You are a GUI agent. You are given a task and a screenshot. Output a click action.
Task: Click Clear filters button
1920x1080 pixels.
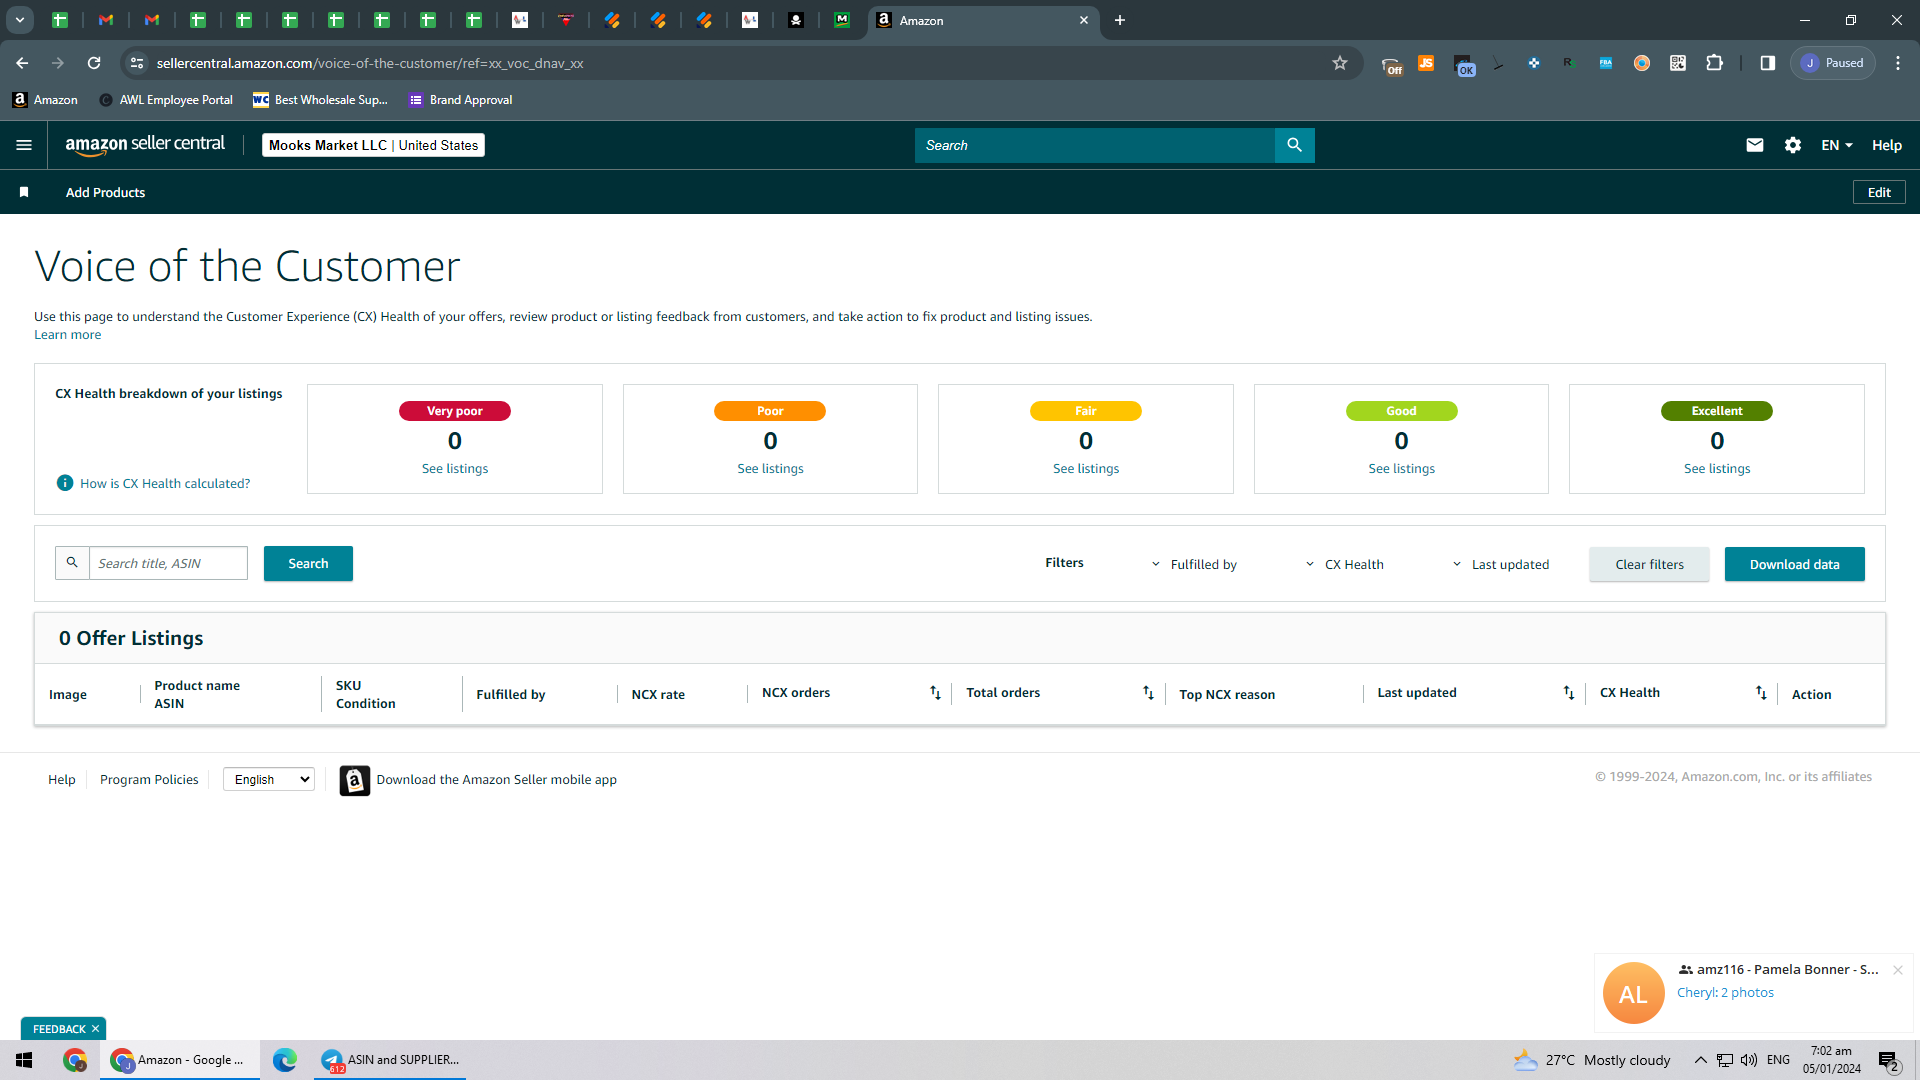coord(1649,564)
